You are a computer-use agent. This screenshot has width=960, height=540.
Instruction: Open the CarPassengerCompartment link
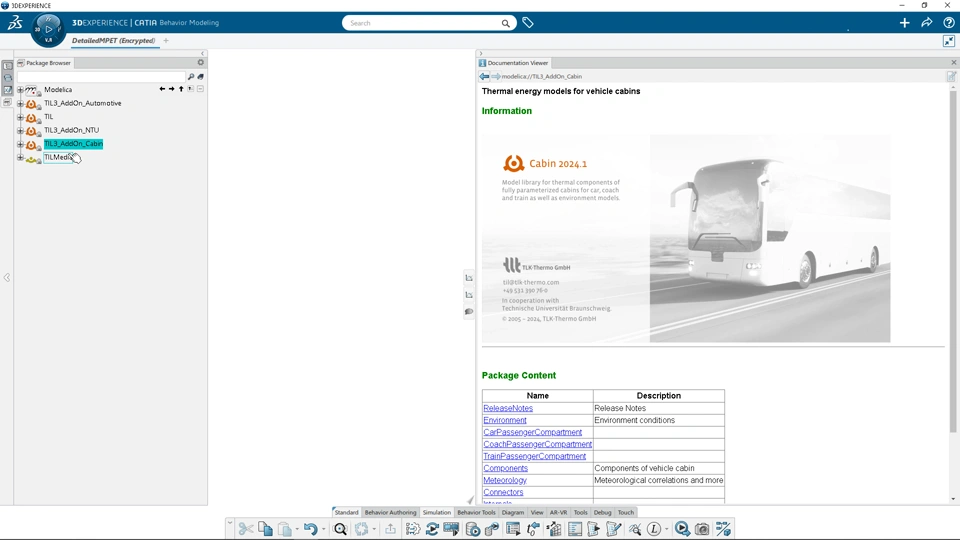click(533, 432)
